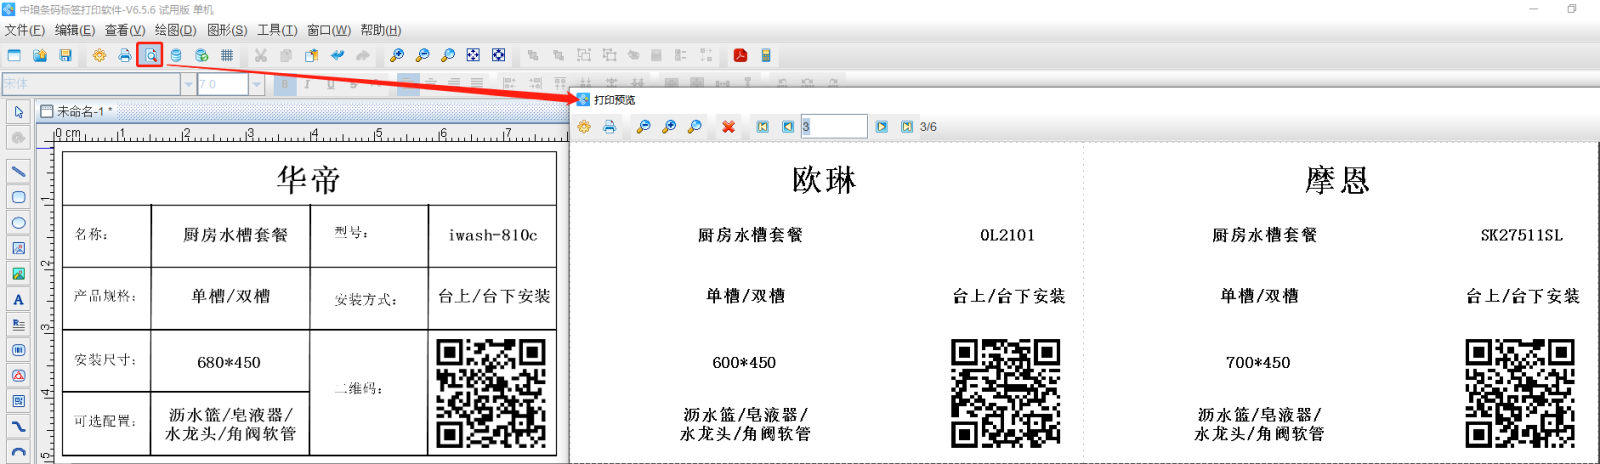Click the 华帝 title on the label
This screenshot has width=1600, height=464.
[309, 180]
